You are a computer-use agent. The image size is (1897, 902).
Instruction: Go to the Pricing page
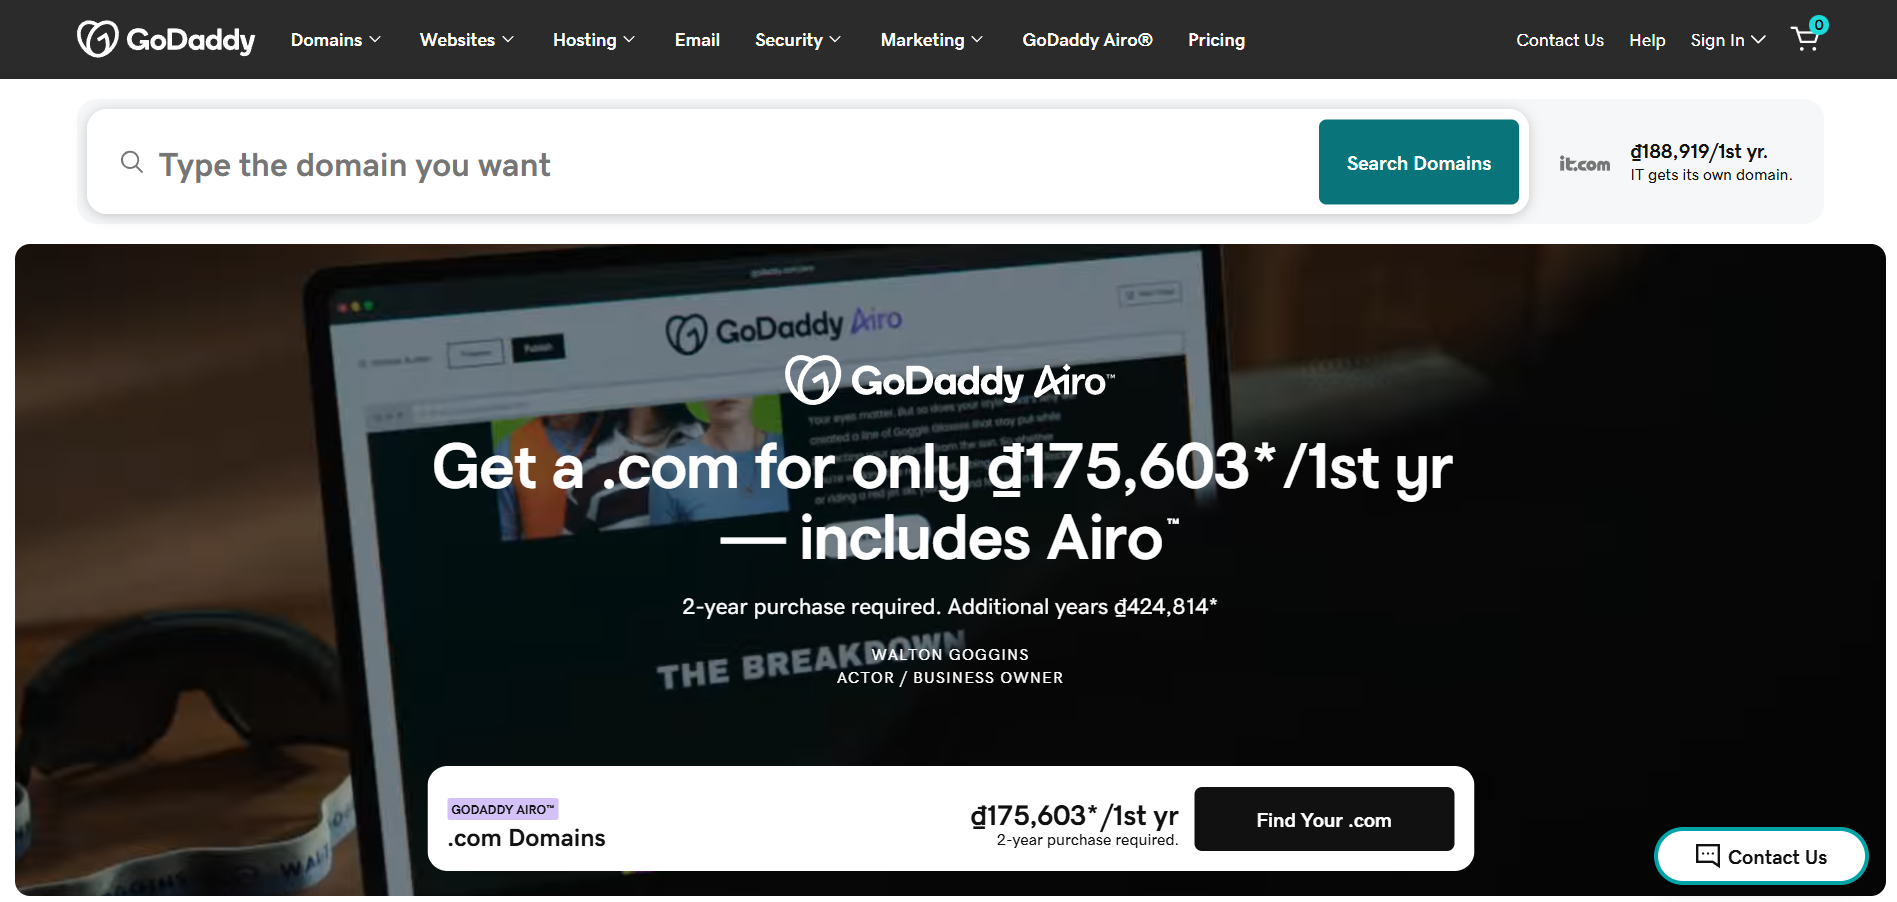click(1216, 40)
